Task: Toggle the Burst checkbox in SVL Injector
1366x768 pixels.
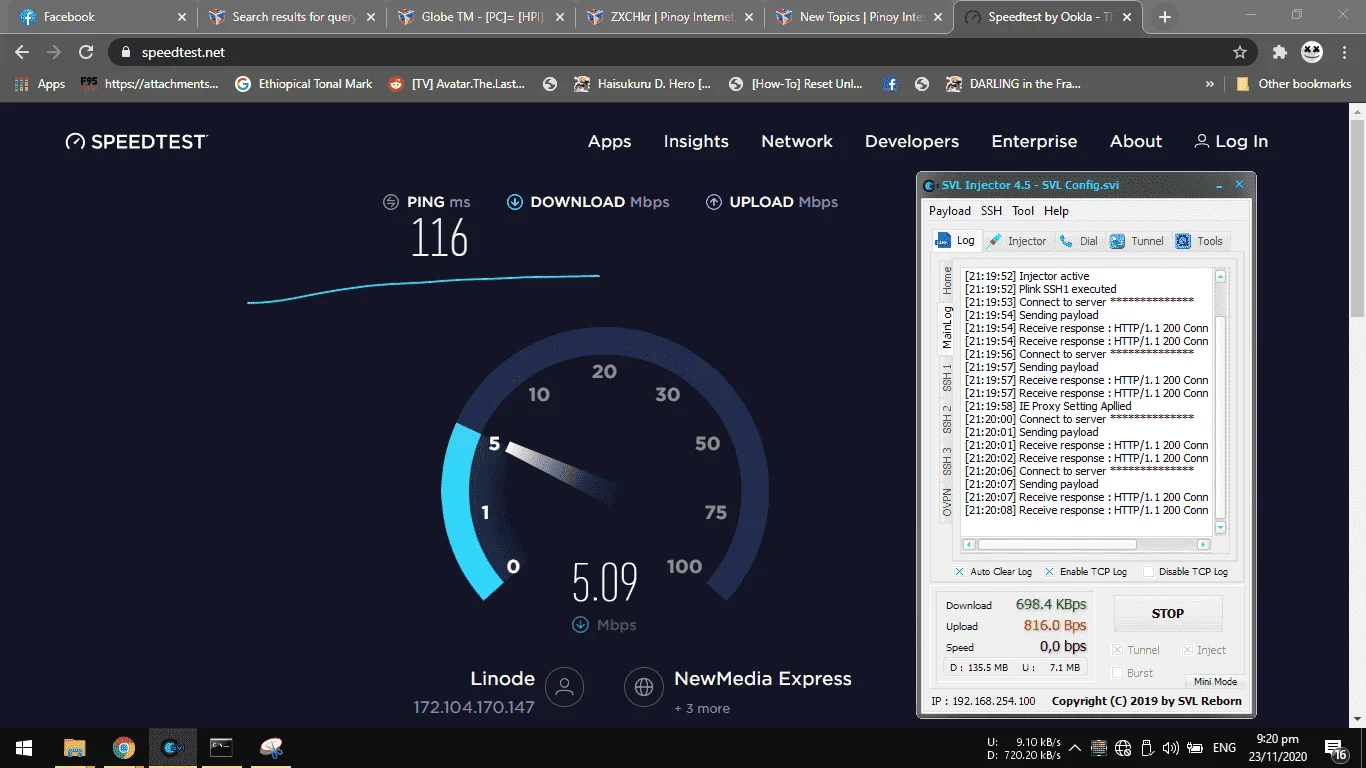Action: [1118, 673]
